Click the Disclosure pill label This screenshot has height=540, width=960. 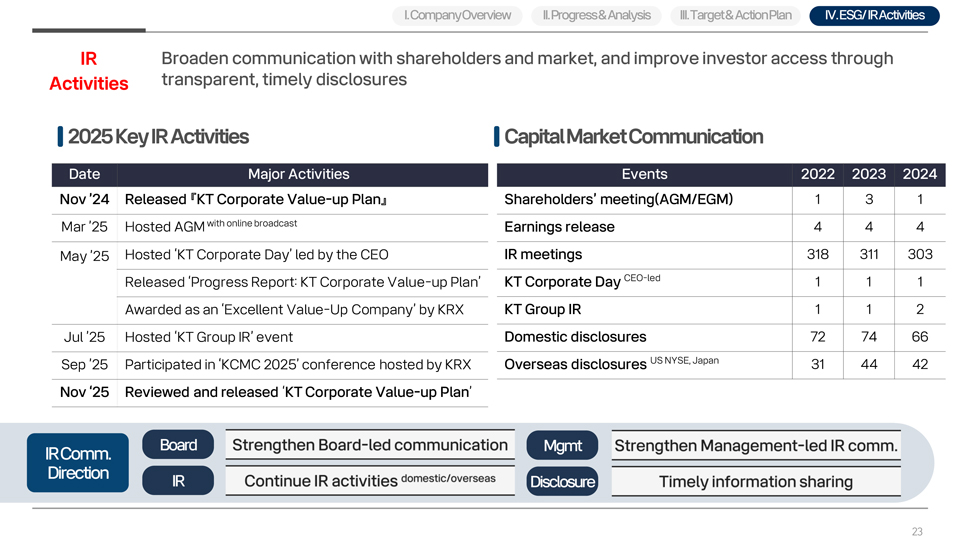(x=562, y=482)
